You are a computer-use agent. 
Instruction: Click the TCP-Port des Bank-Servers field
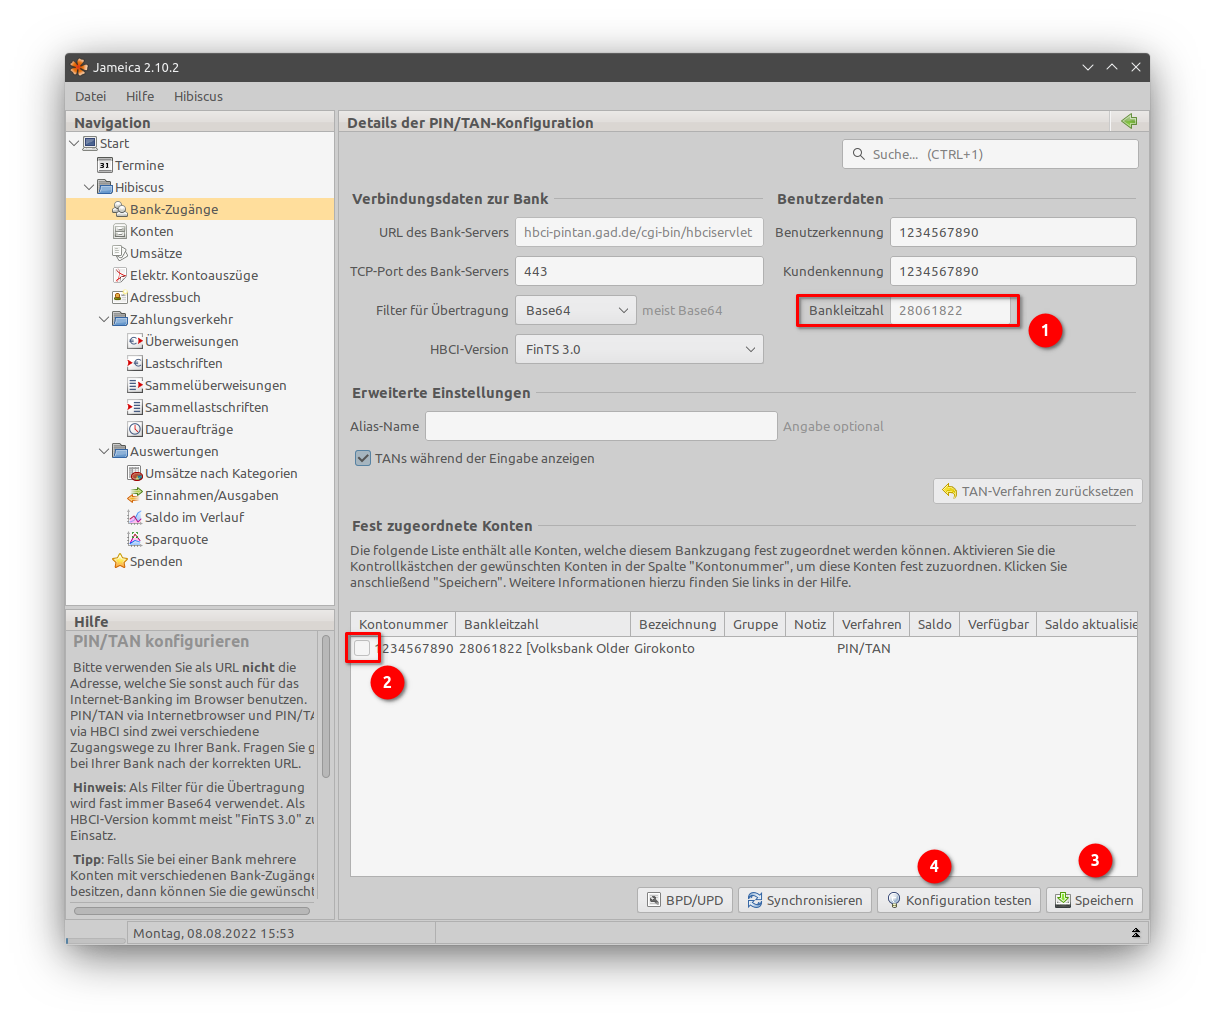click(639, 271)
